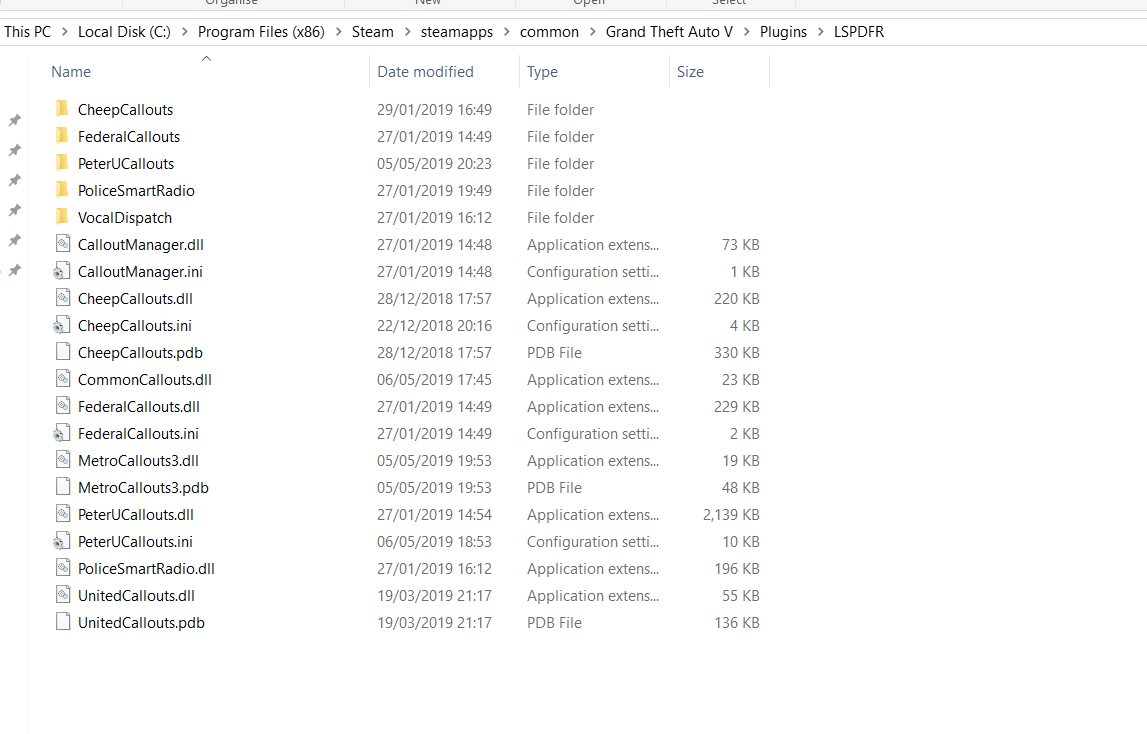
Task: Click the PeterUCallouts folder icon
Action: [63, 163]
